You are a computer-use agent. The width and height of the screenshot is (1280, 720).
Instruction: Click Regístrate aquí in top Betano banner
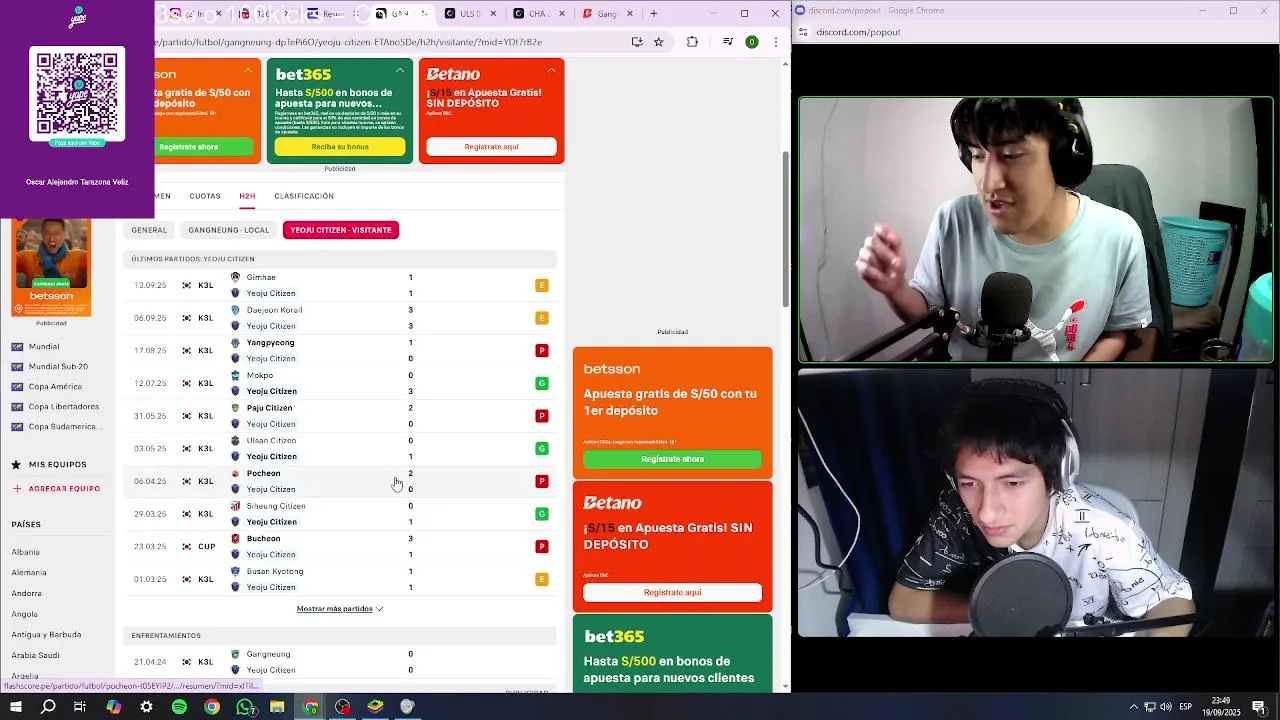coord(491,147)
